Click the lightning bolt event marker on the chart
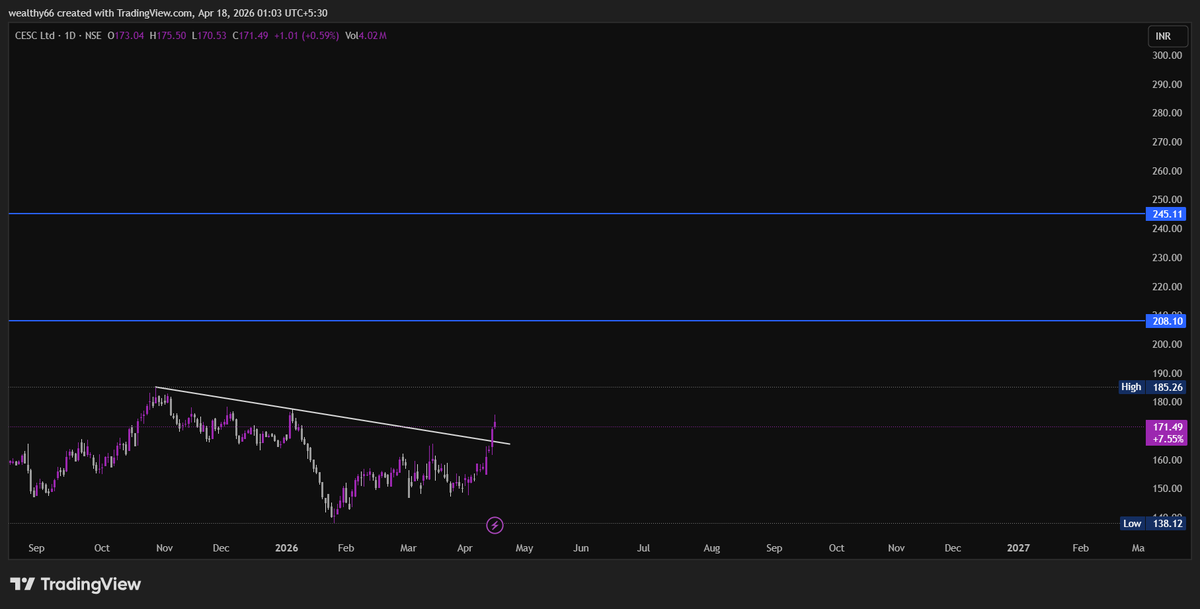Viewport: 1200px width, 609px height. (494, 524)
